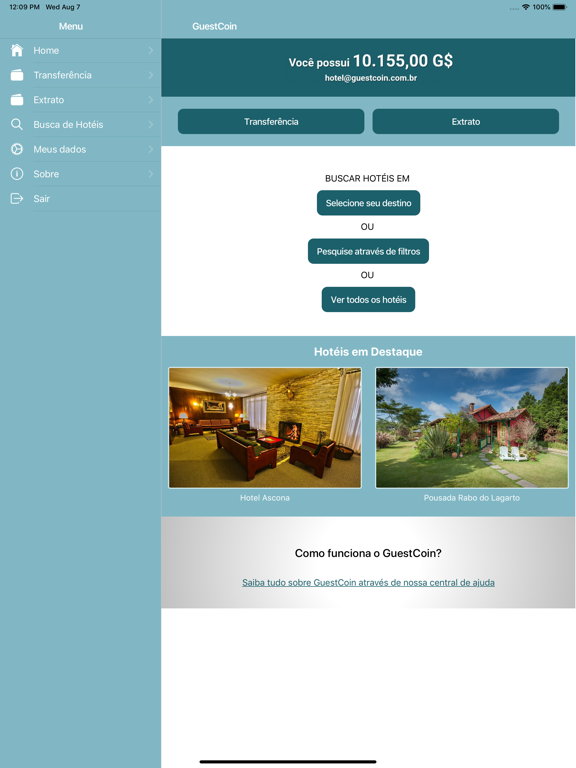Click the Extrato wallet icon
This screenshot has height=768, width=576.
click(17, 99)
